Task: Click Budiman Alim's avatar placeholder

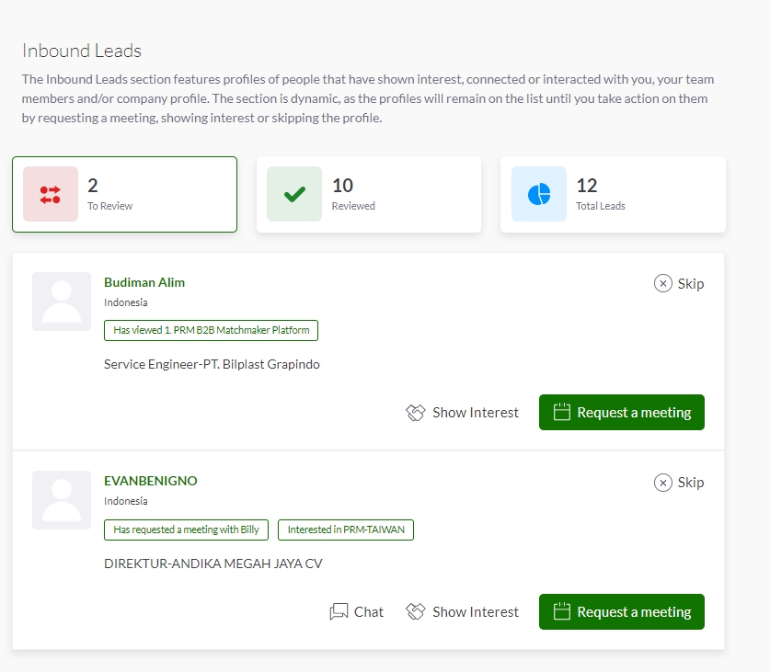Action: click(x=61, y=301)
